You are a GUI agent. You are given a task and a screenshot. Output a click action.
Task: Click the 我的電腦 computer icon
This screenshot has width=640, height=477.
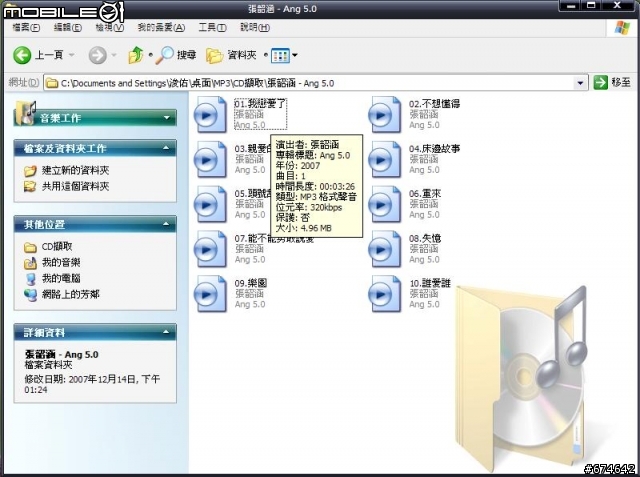30,279
